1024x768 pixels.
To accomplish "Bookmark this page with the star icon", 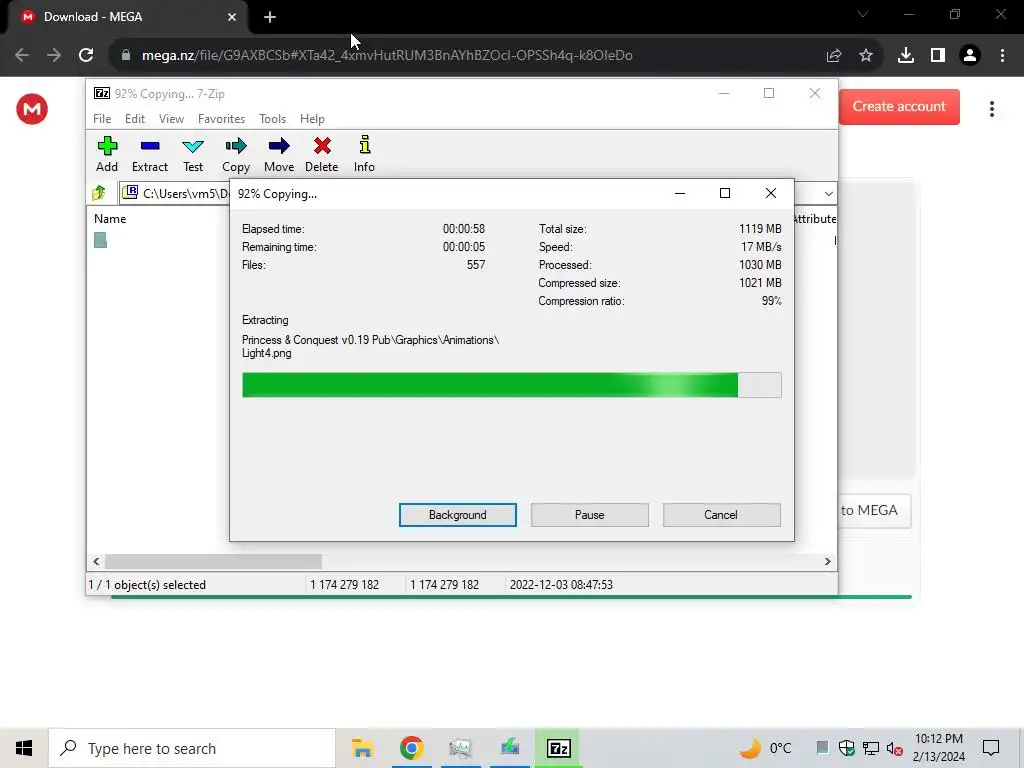I will tap(866, 55).
